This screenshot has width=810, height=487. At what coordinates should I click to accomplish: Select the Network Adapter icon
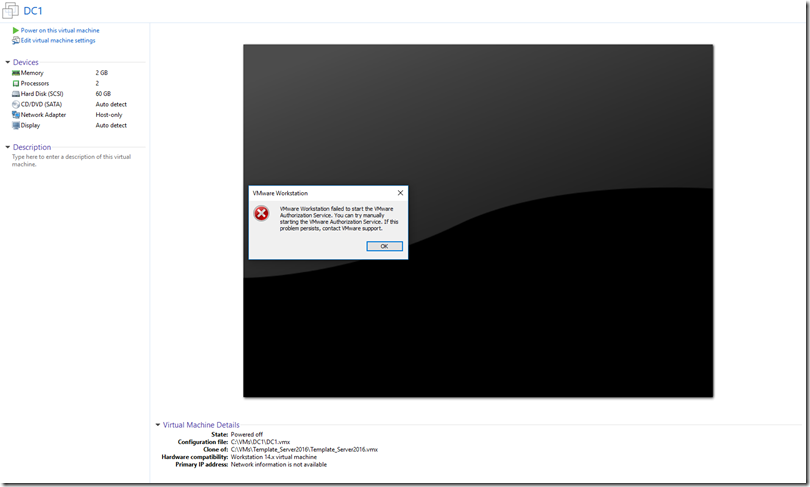coord(15,115)
